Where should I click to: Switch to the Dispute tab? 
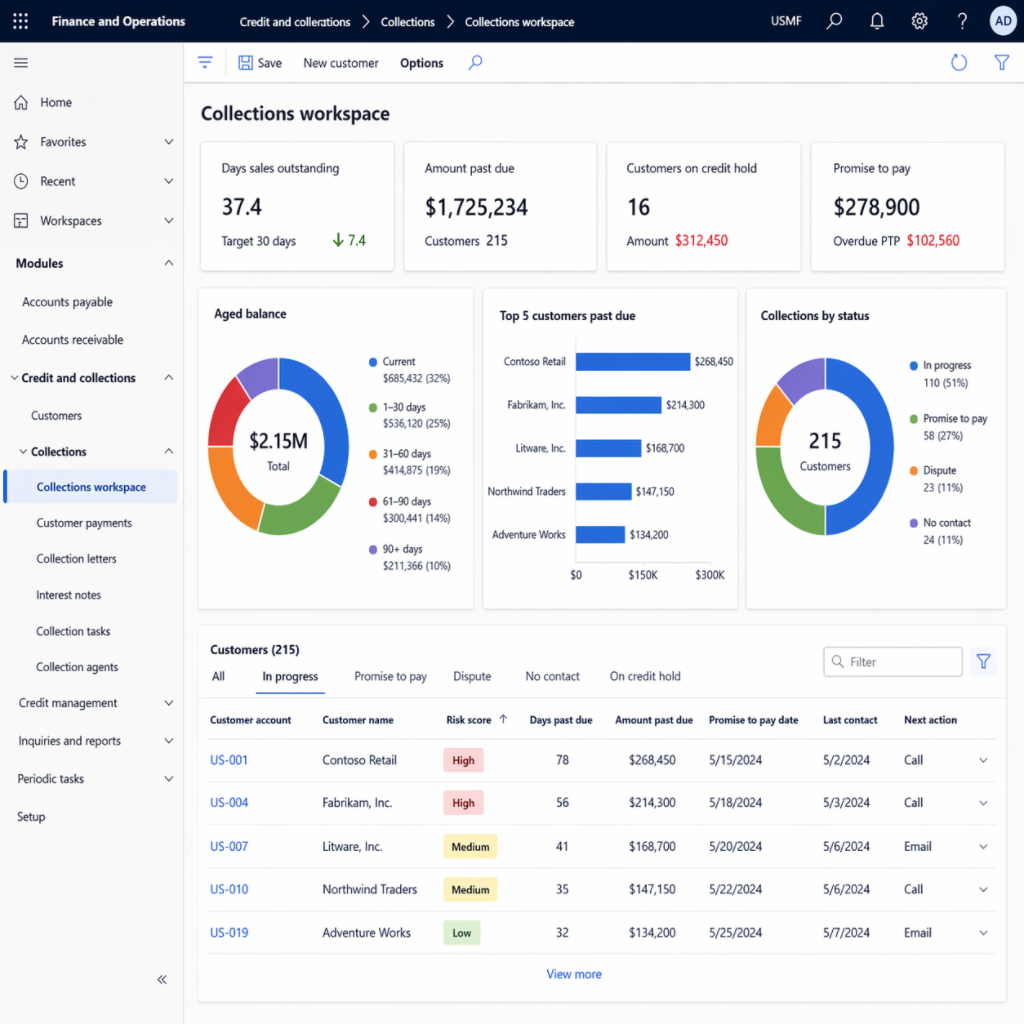click(x=472, y=677)
